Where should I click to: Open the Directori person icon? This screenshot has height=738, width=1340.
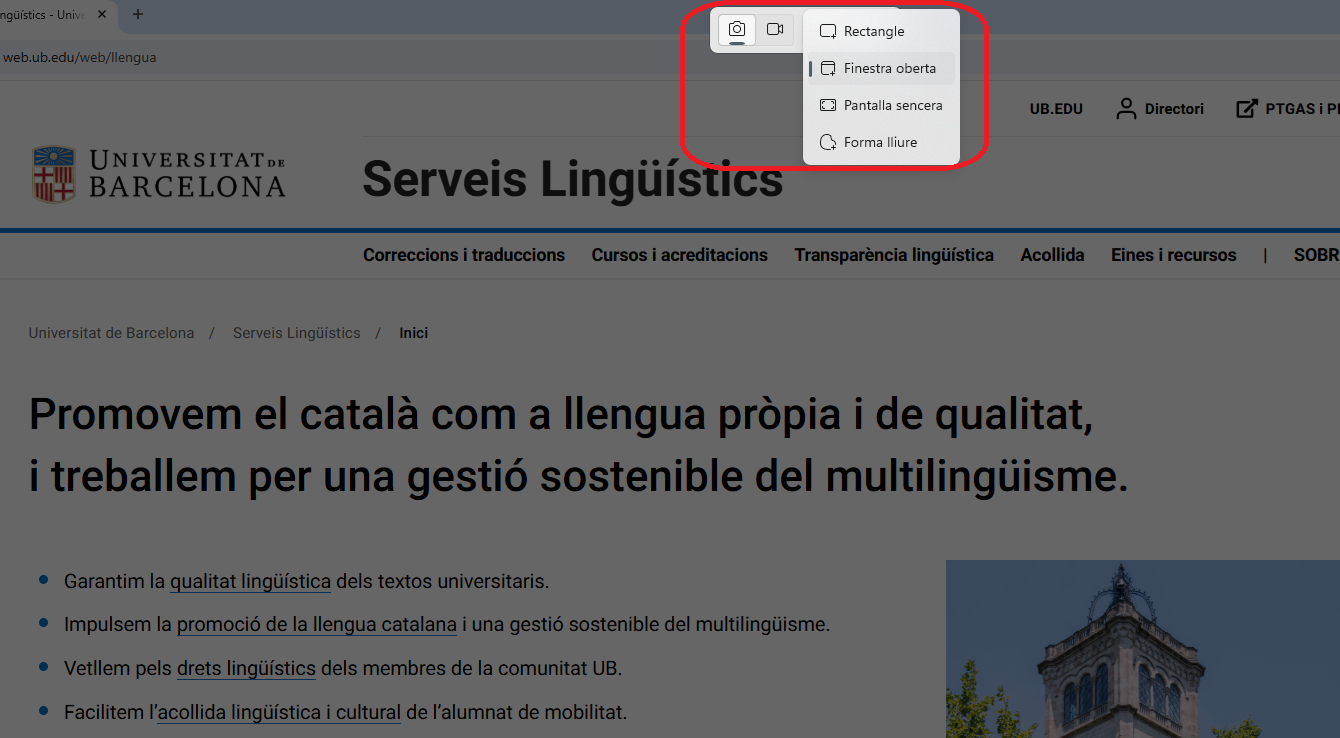pos(1127,109)
